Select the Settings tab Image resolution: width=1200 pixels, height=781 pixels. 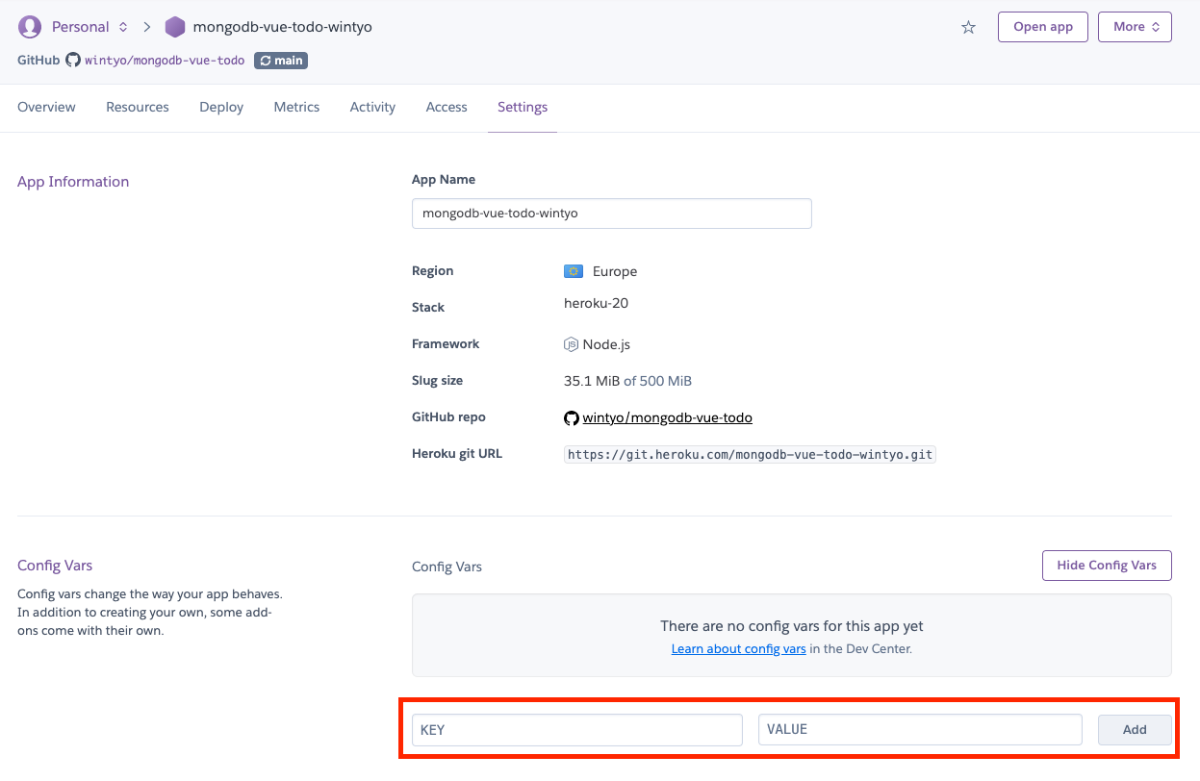(523, 107)
